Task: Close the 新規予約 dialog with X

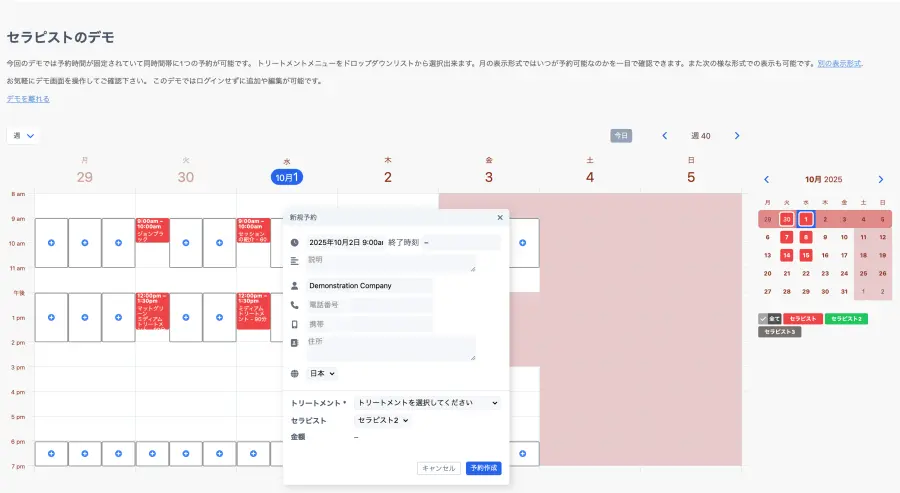Action: tap(500, 217)
